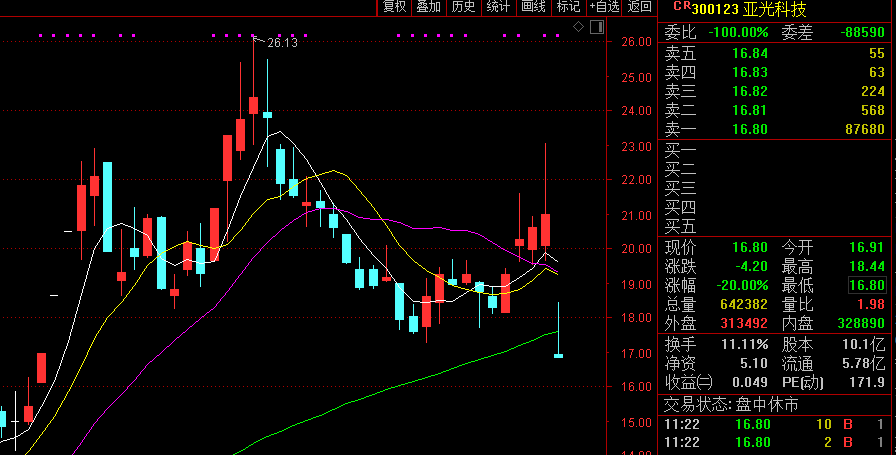This screenshot has height=455, width=896.
Task: Click the 26.13 high price label
Action: click(282, 43)
